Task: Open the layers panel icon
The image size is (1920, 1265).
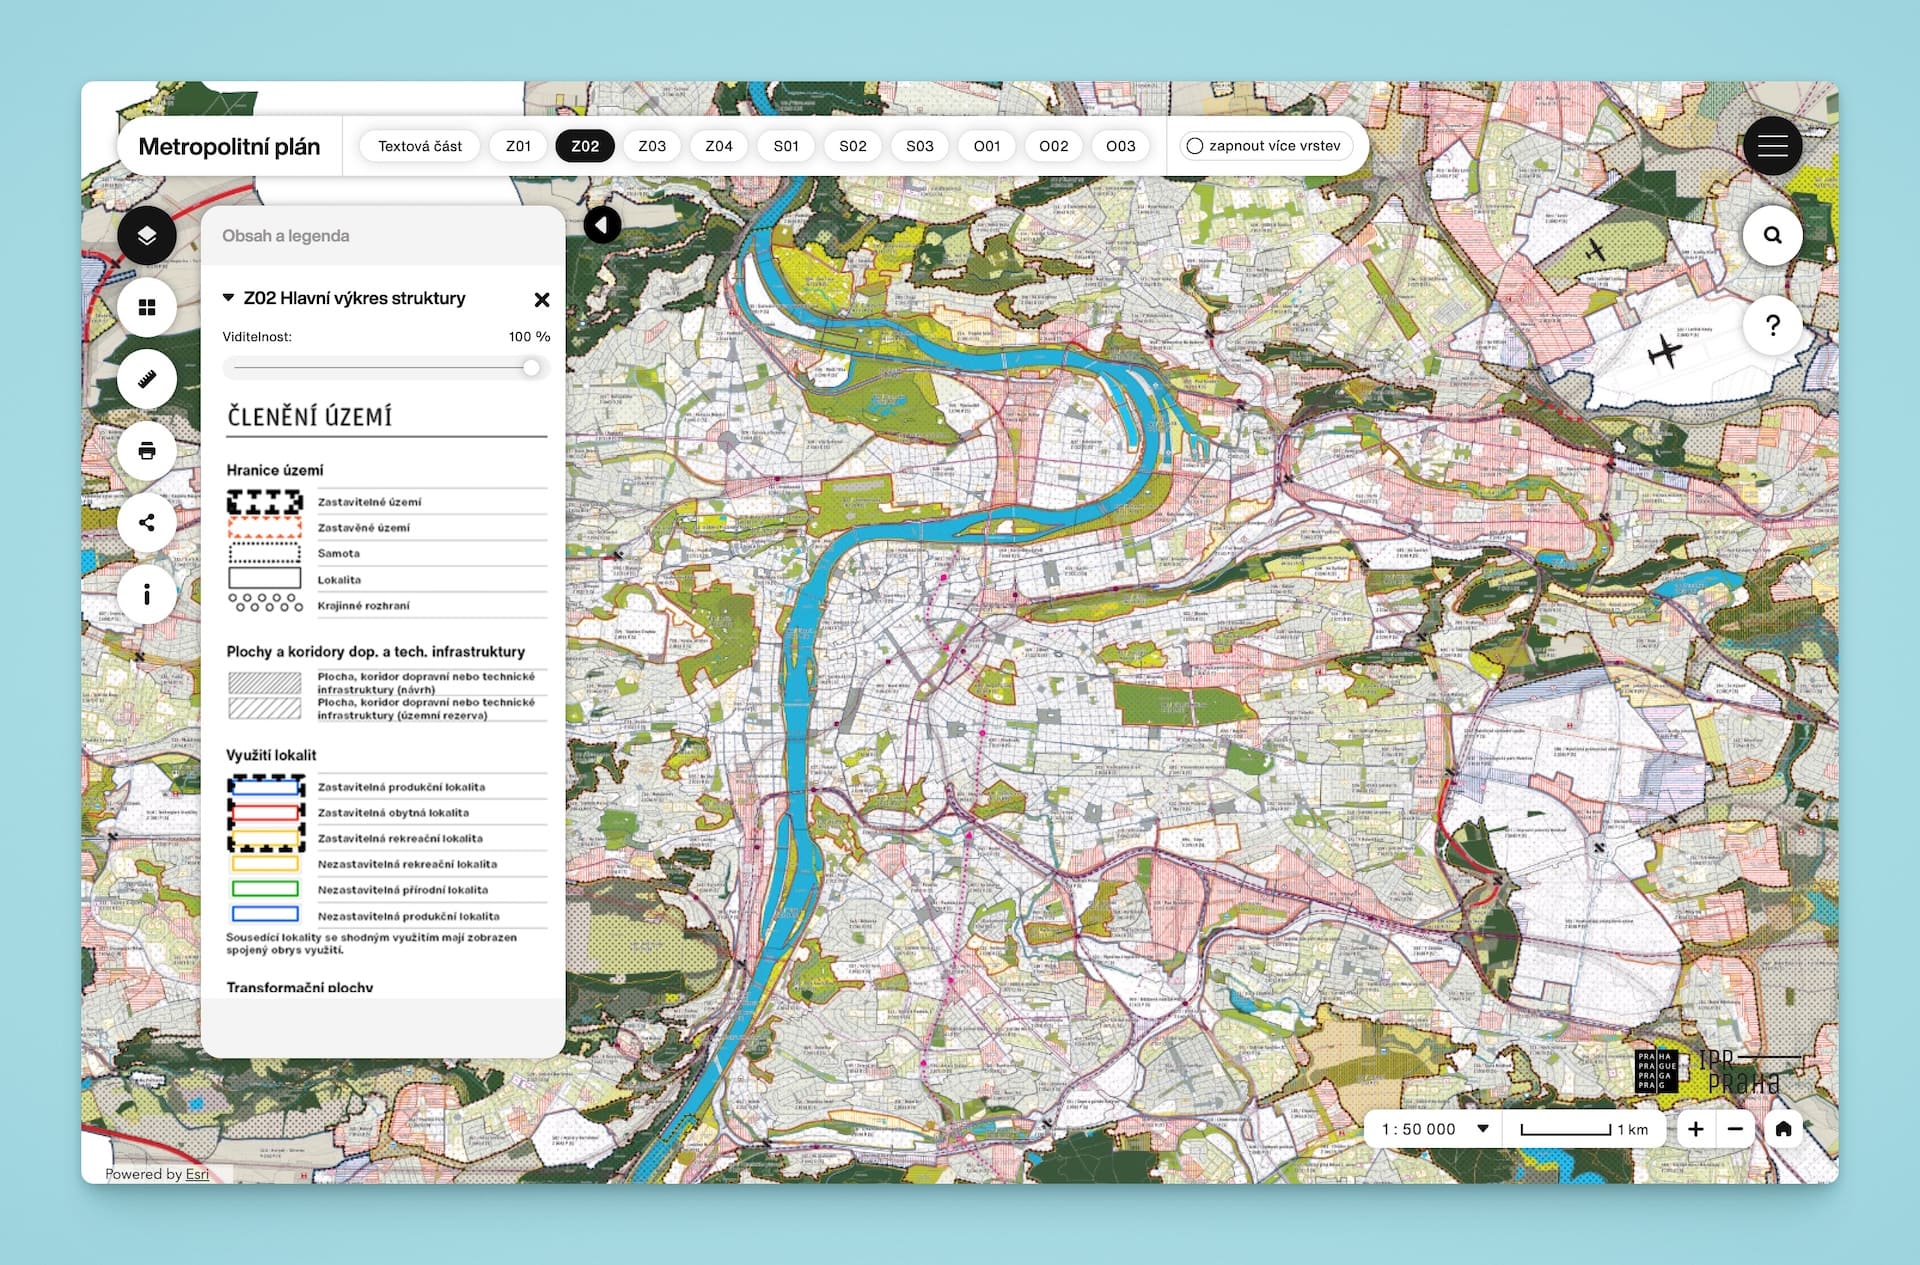Action: click(147, 236)
